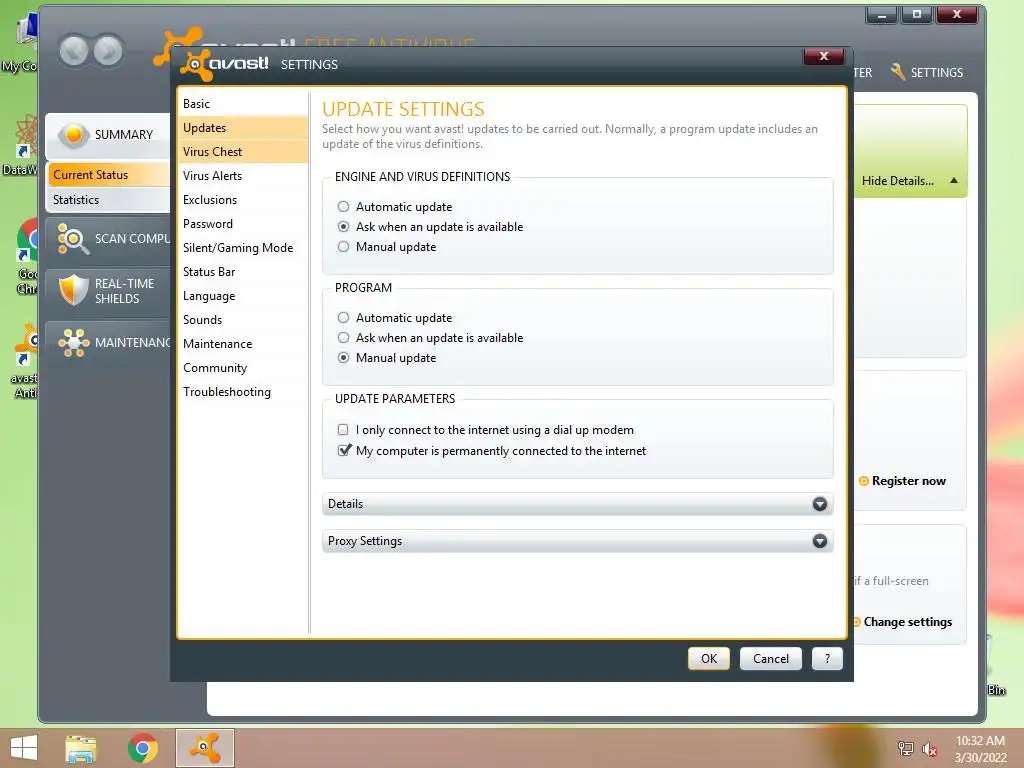This screenshot has width=1024, height=768.
Task: Click the forward arrow navigation button
Action: point(108,51)
